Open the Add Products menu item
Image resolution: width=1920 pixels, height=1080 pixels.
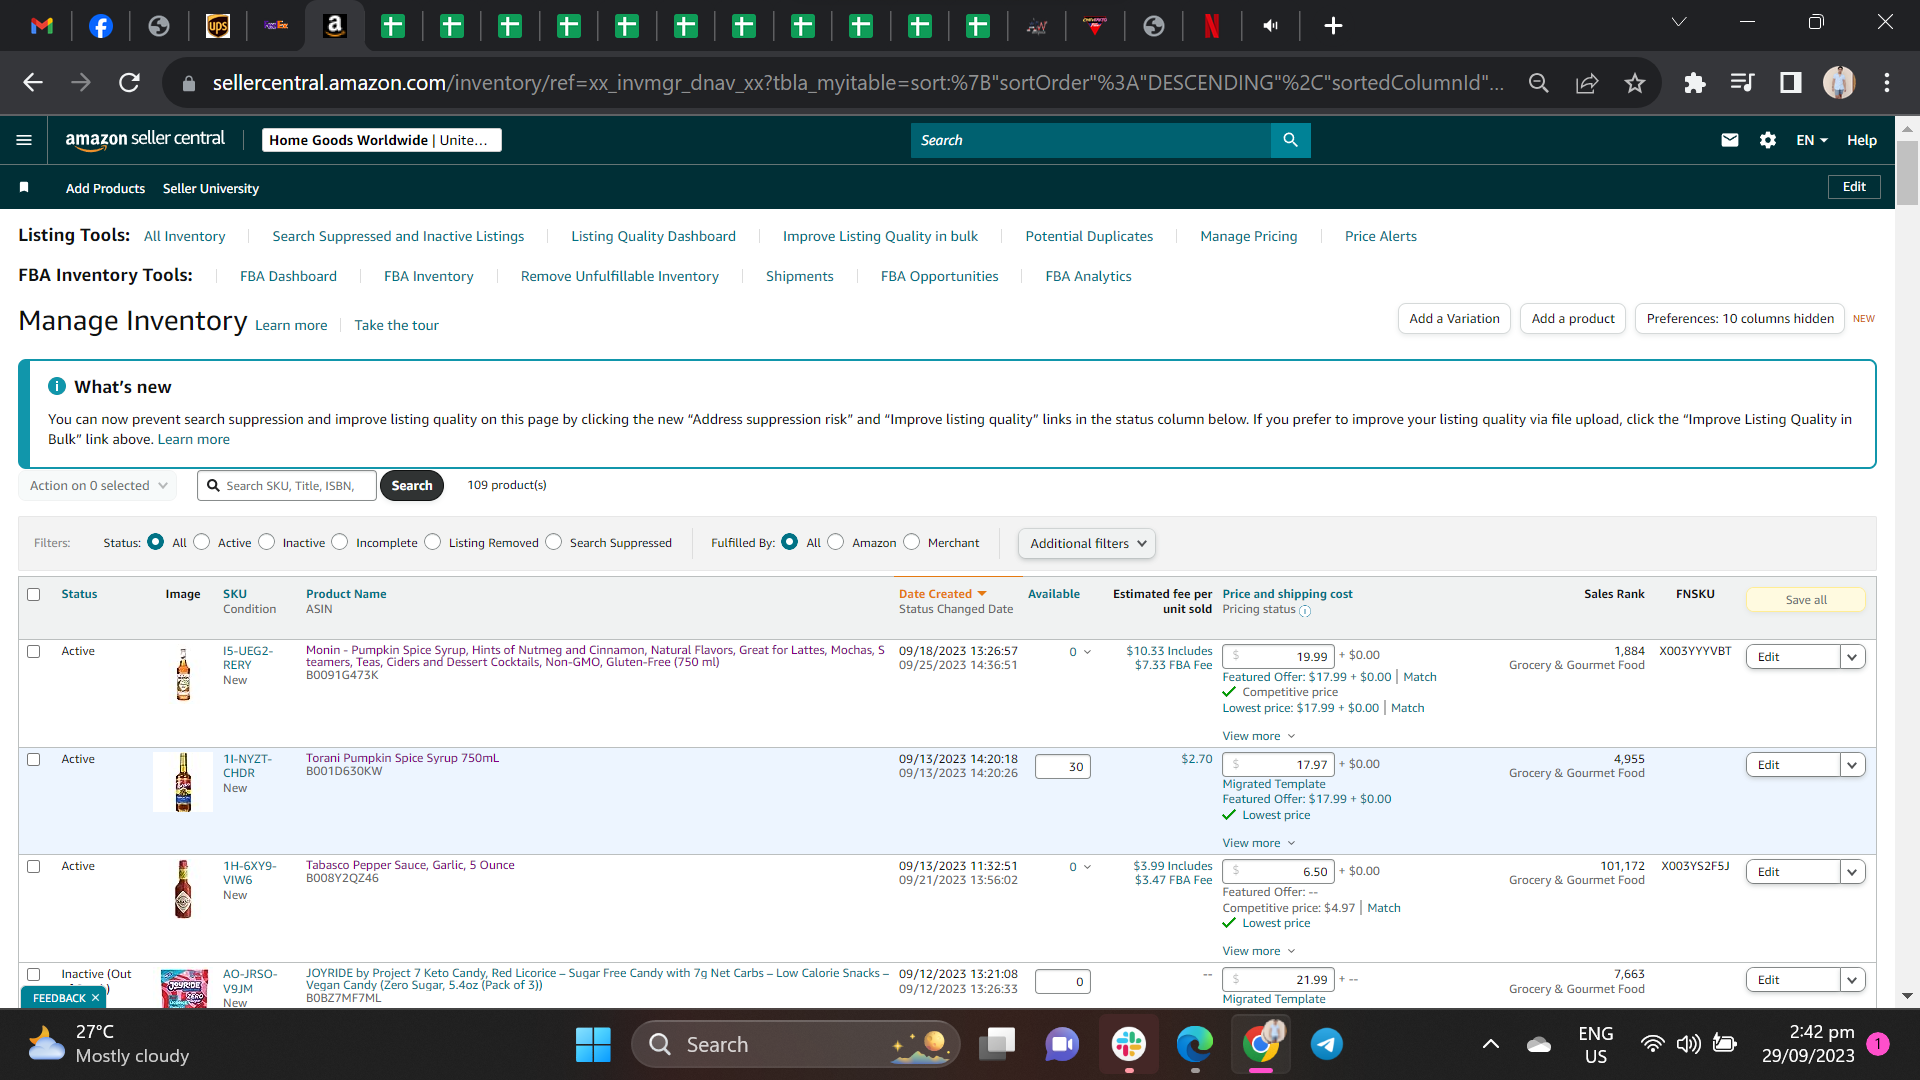(105, 188)
